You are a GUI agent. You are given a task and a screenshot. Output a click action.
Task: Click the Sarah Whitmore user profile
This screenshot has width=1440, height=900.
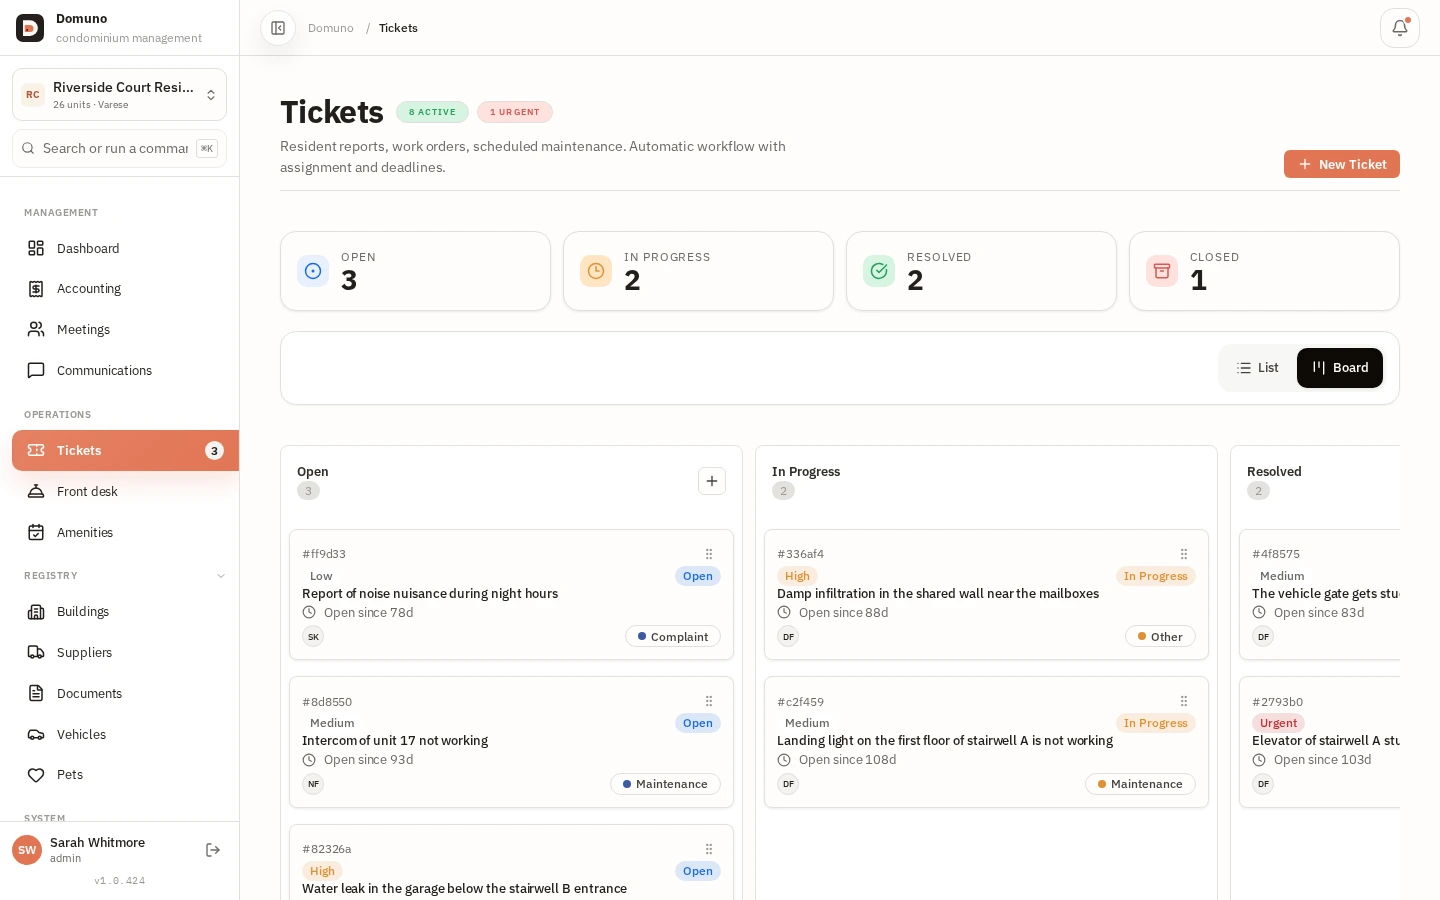point(100,850)
